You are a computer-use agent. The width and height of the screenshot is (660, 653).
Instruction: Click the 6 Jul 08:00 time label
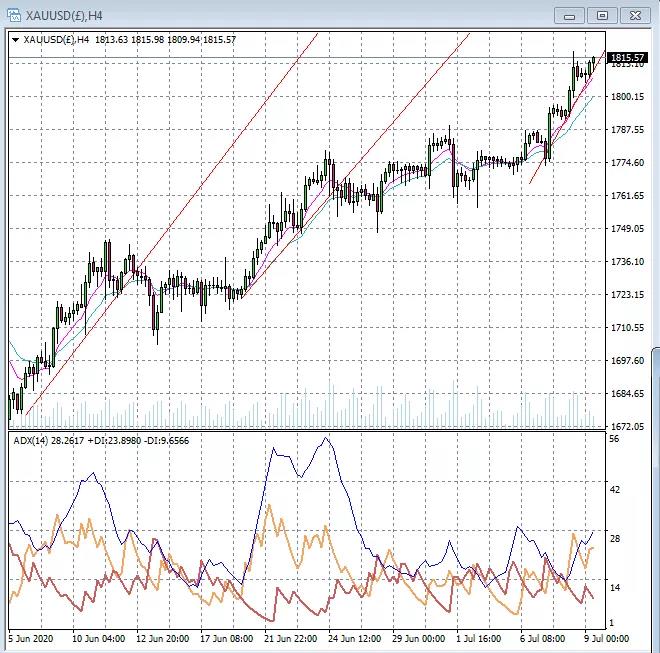[543, 639]
